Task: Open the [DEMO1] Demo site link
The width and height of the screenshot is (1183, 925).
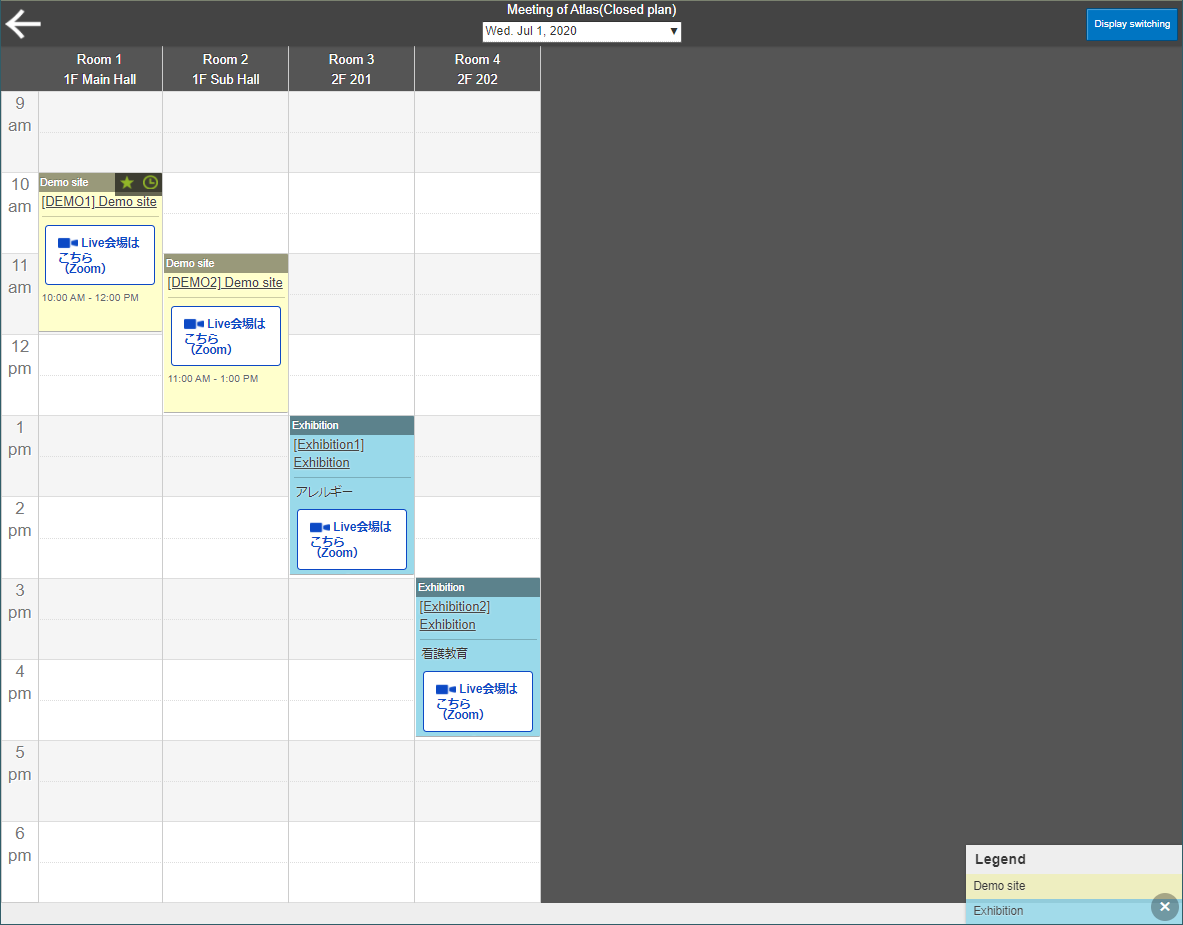Action: (x=99, y=202)
